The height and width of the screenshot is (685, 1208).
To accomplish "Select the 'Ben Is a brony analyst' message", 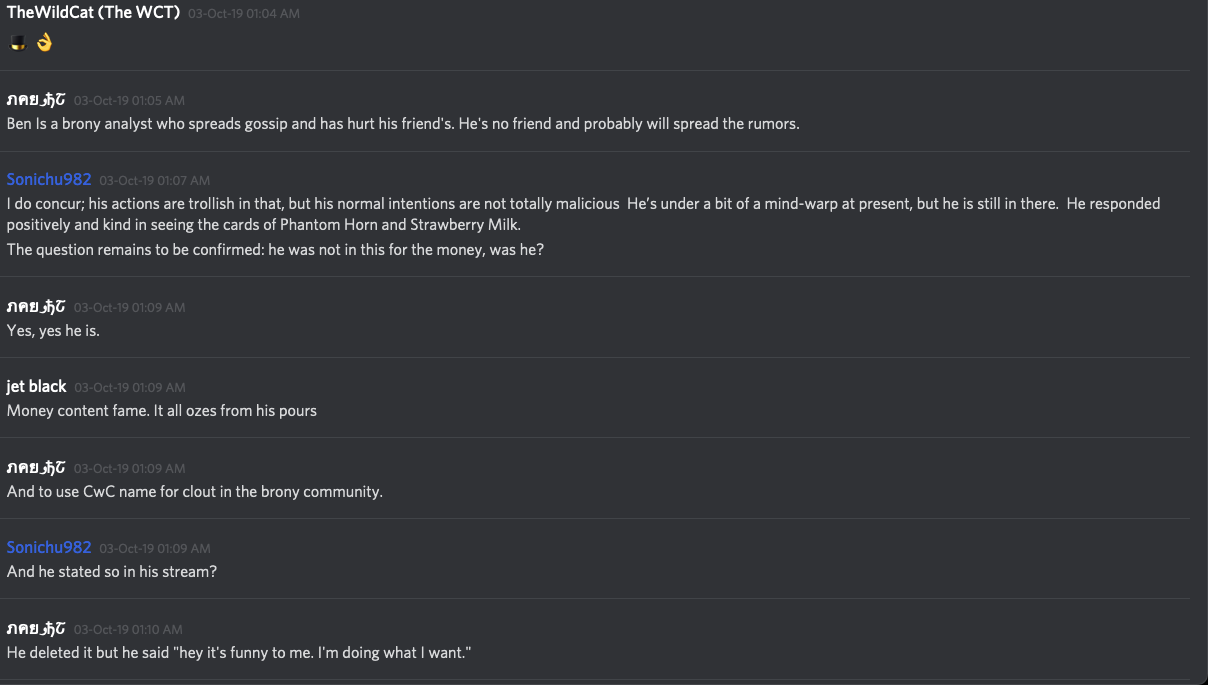I will coord(402,124).
